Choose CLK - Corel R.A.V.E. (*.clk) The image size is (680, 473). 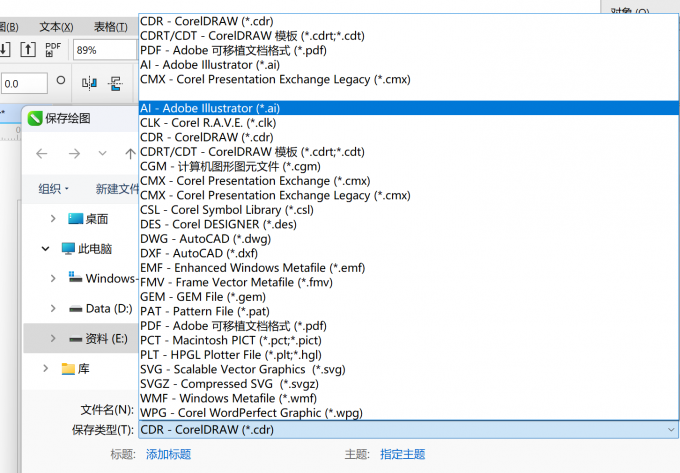pos(409,123)
